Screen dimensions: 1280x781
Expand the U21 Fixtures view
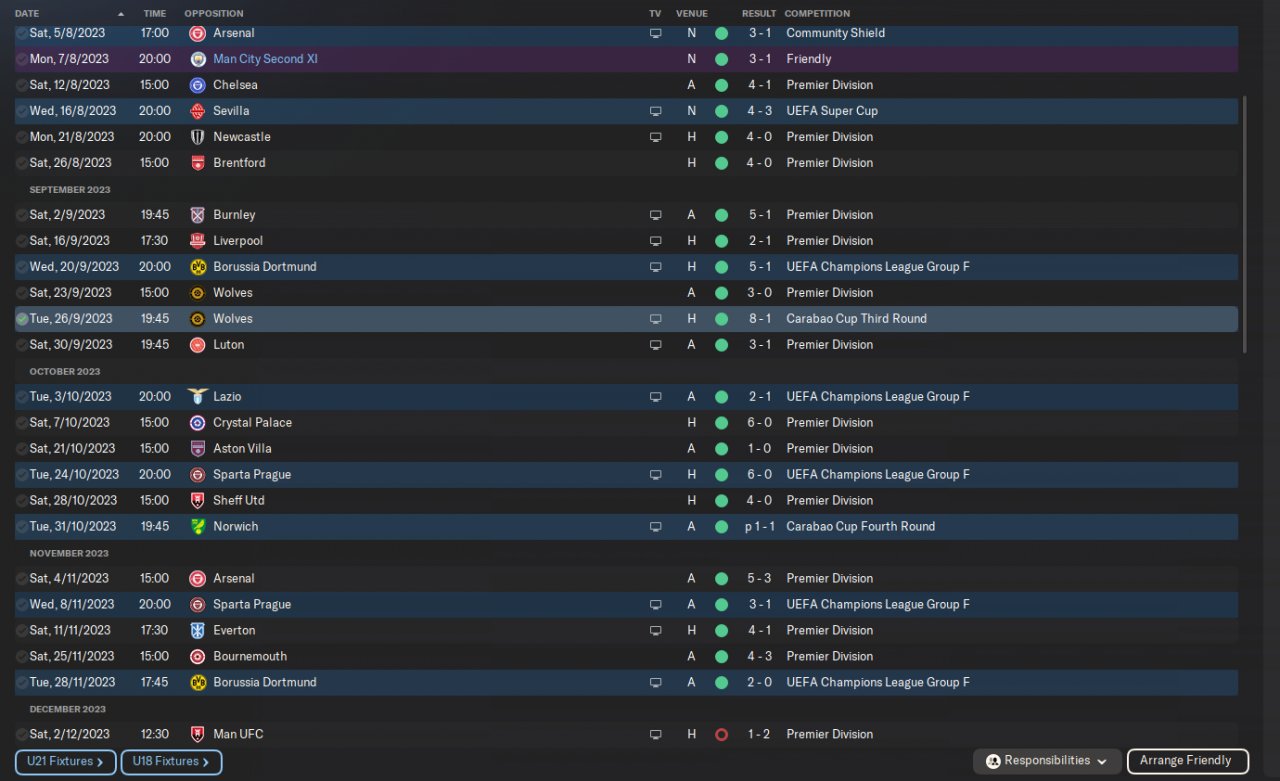tap(66, 762)
